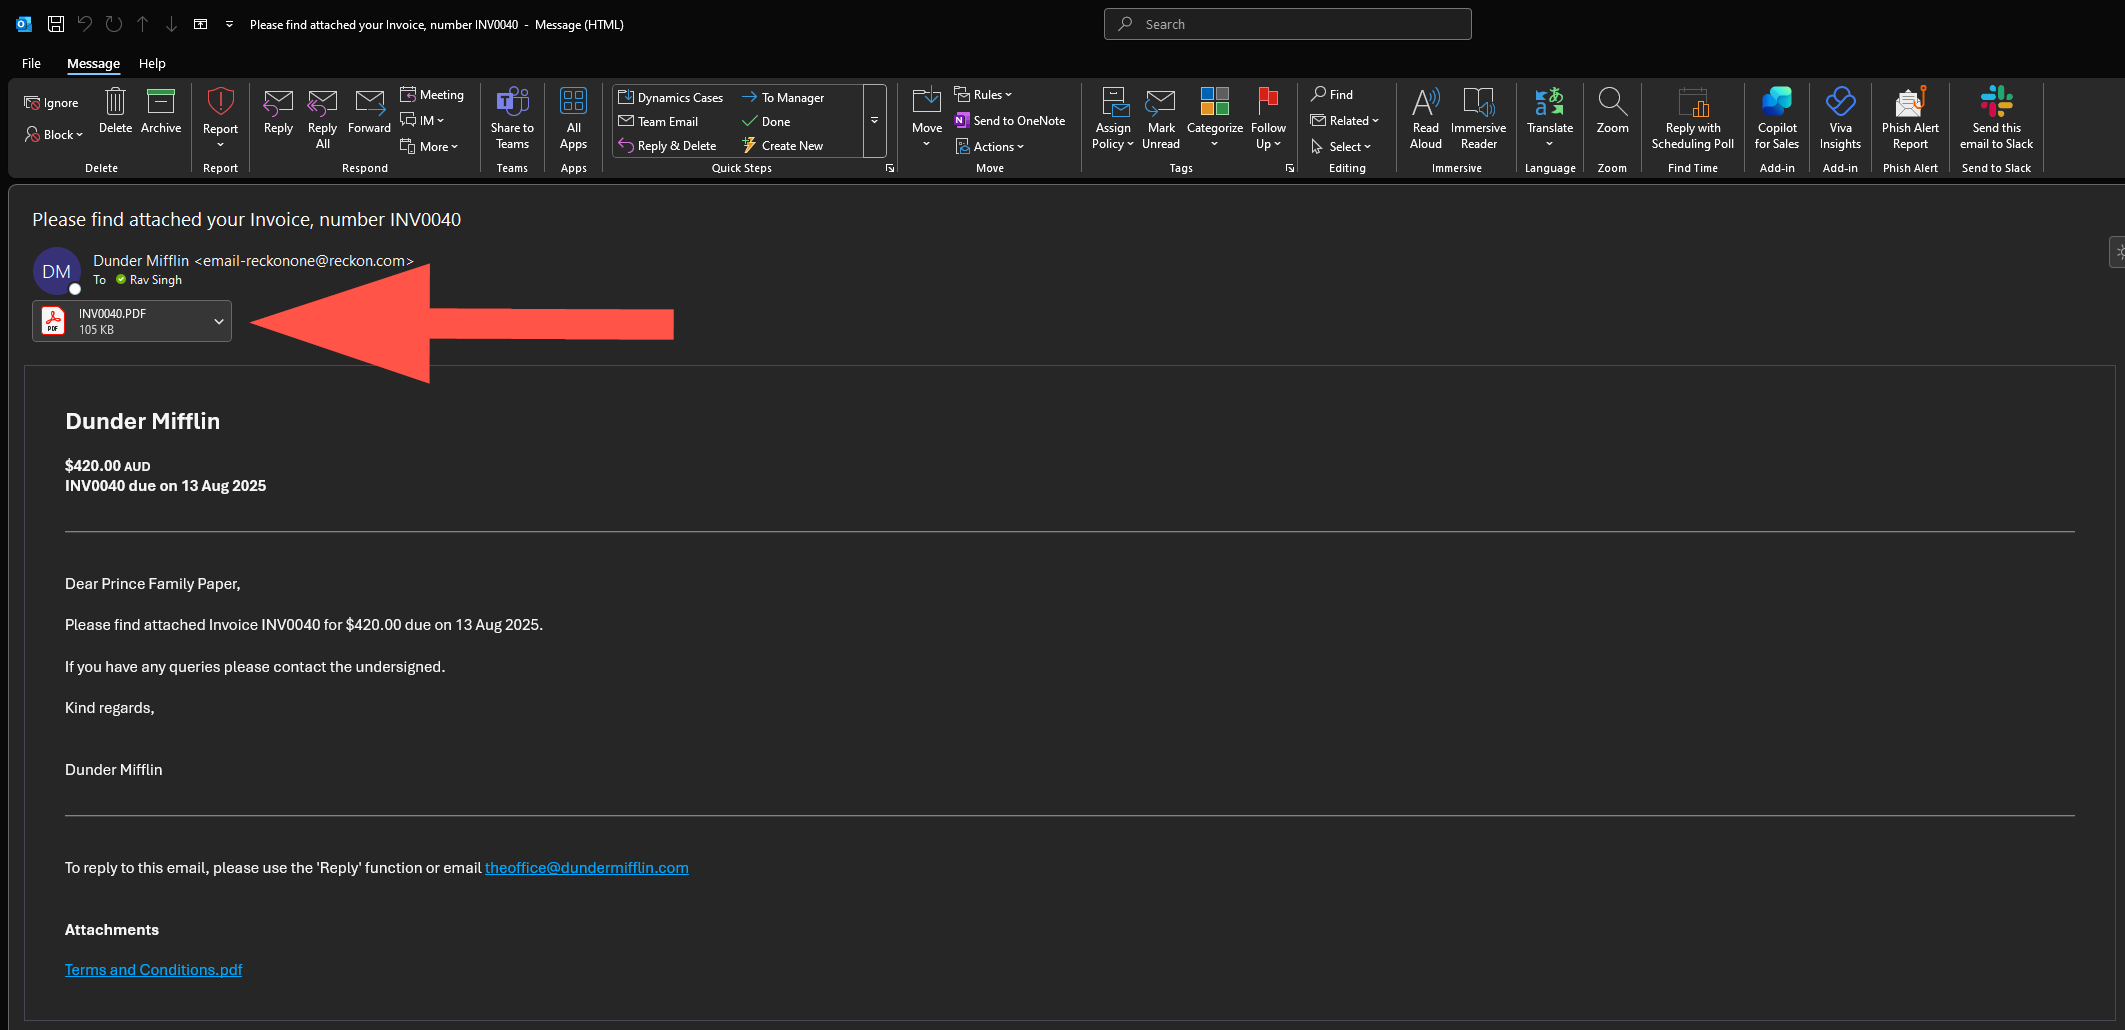Customize Quick Access Toolbar dropdown

tap(229, 24)
